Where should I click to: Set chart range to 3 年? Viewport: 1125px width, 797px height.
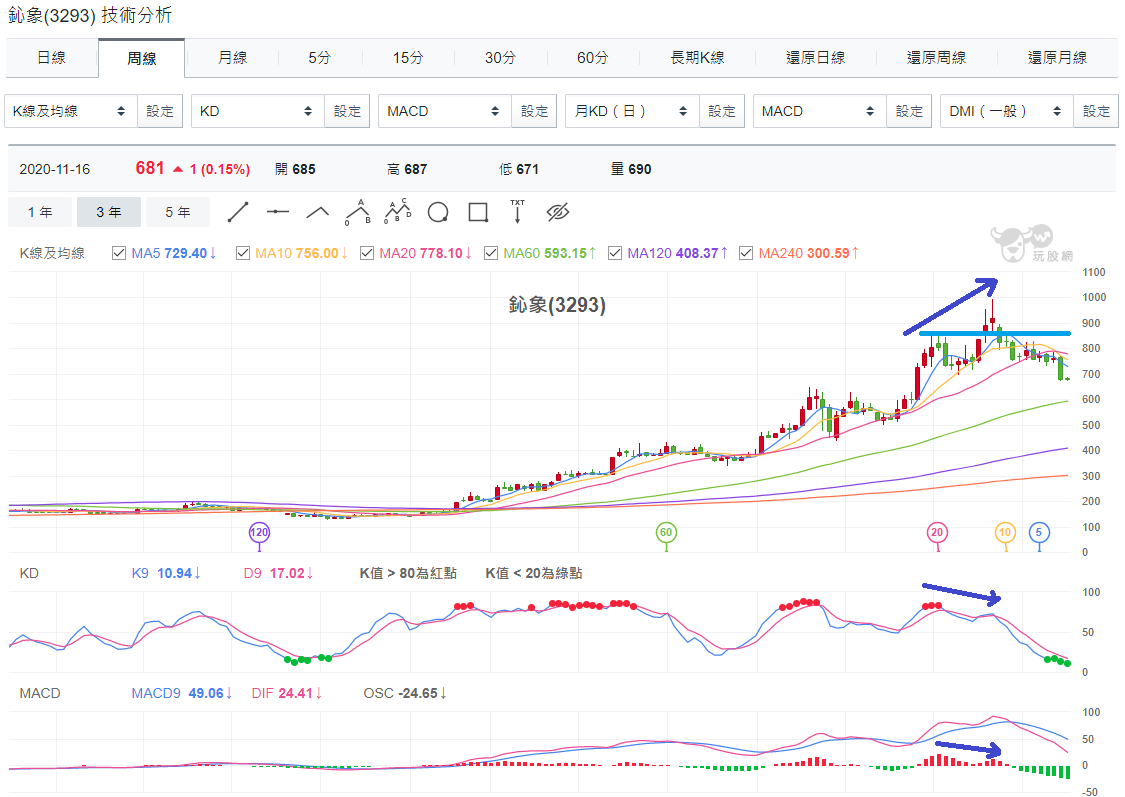point(109,212)
